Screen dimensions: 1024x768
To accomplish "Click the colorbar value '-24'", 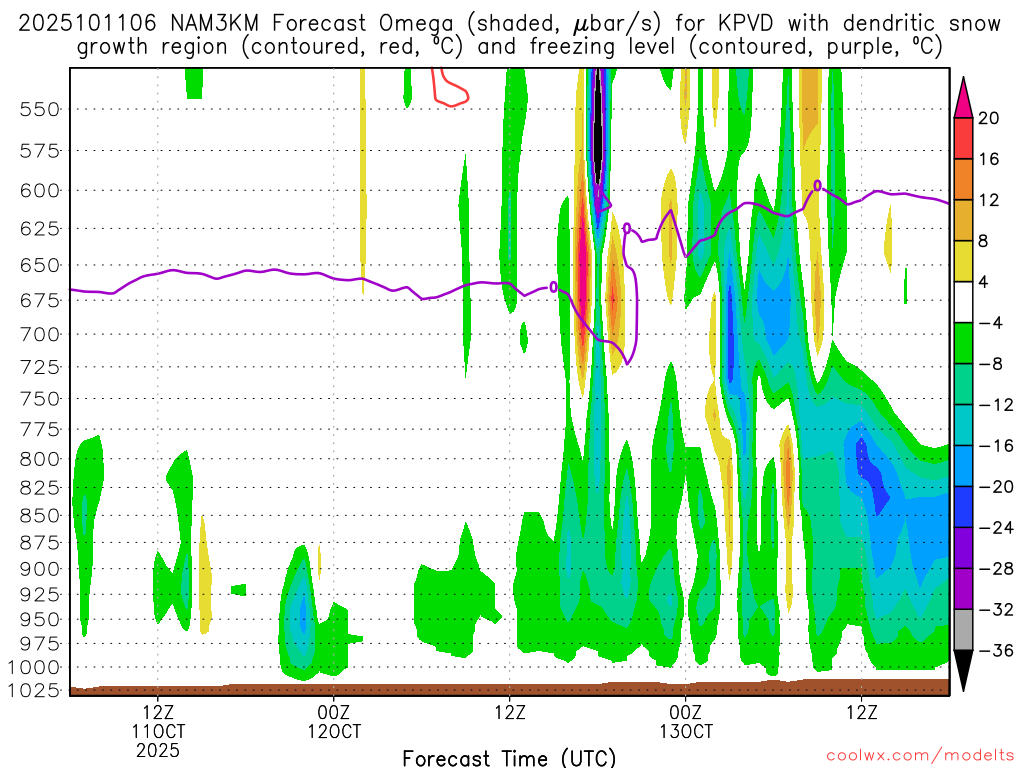I will (996, 528).
